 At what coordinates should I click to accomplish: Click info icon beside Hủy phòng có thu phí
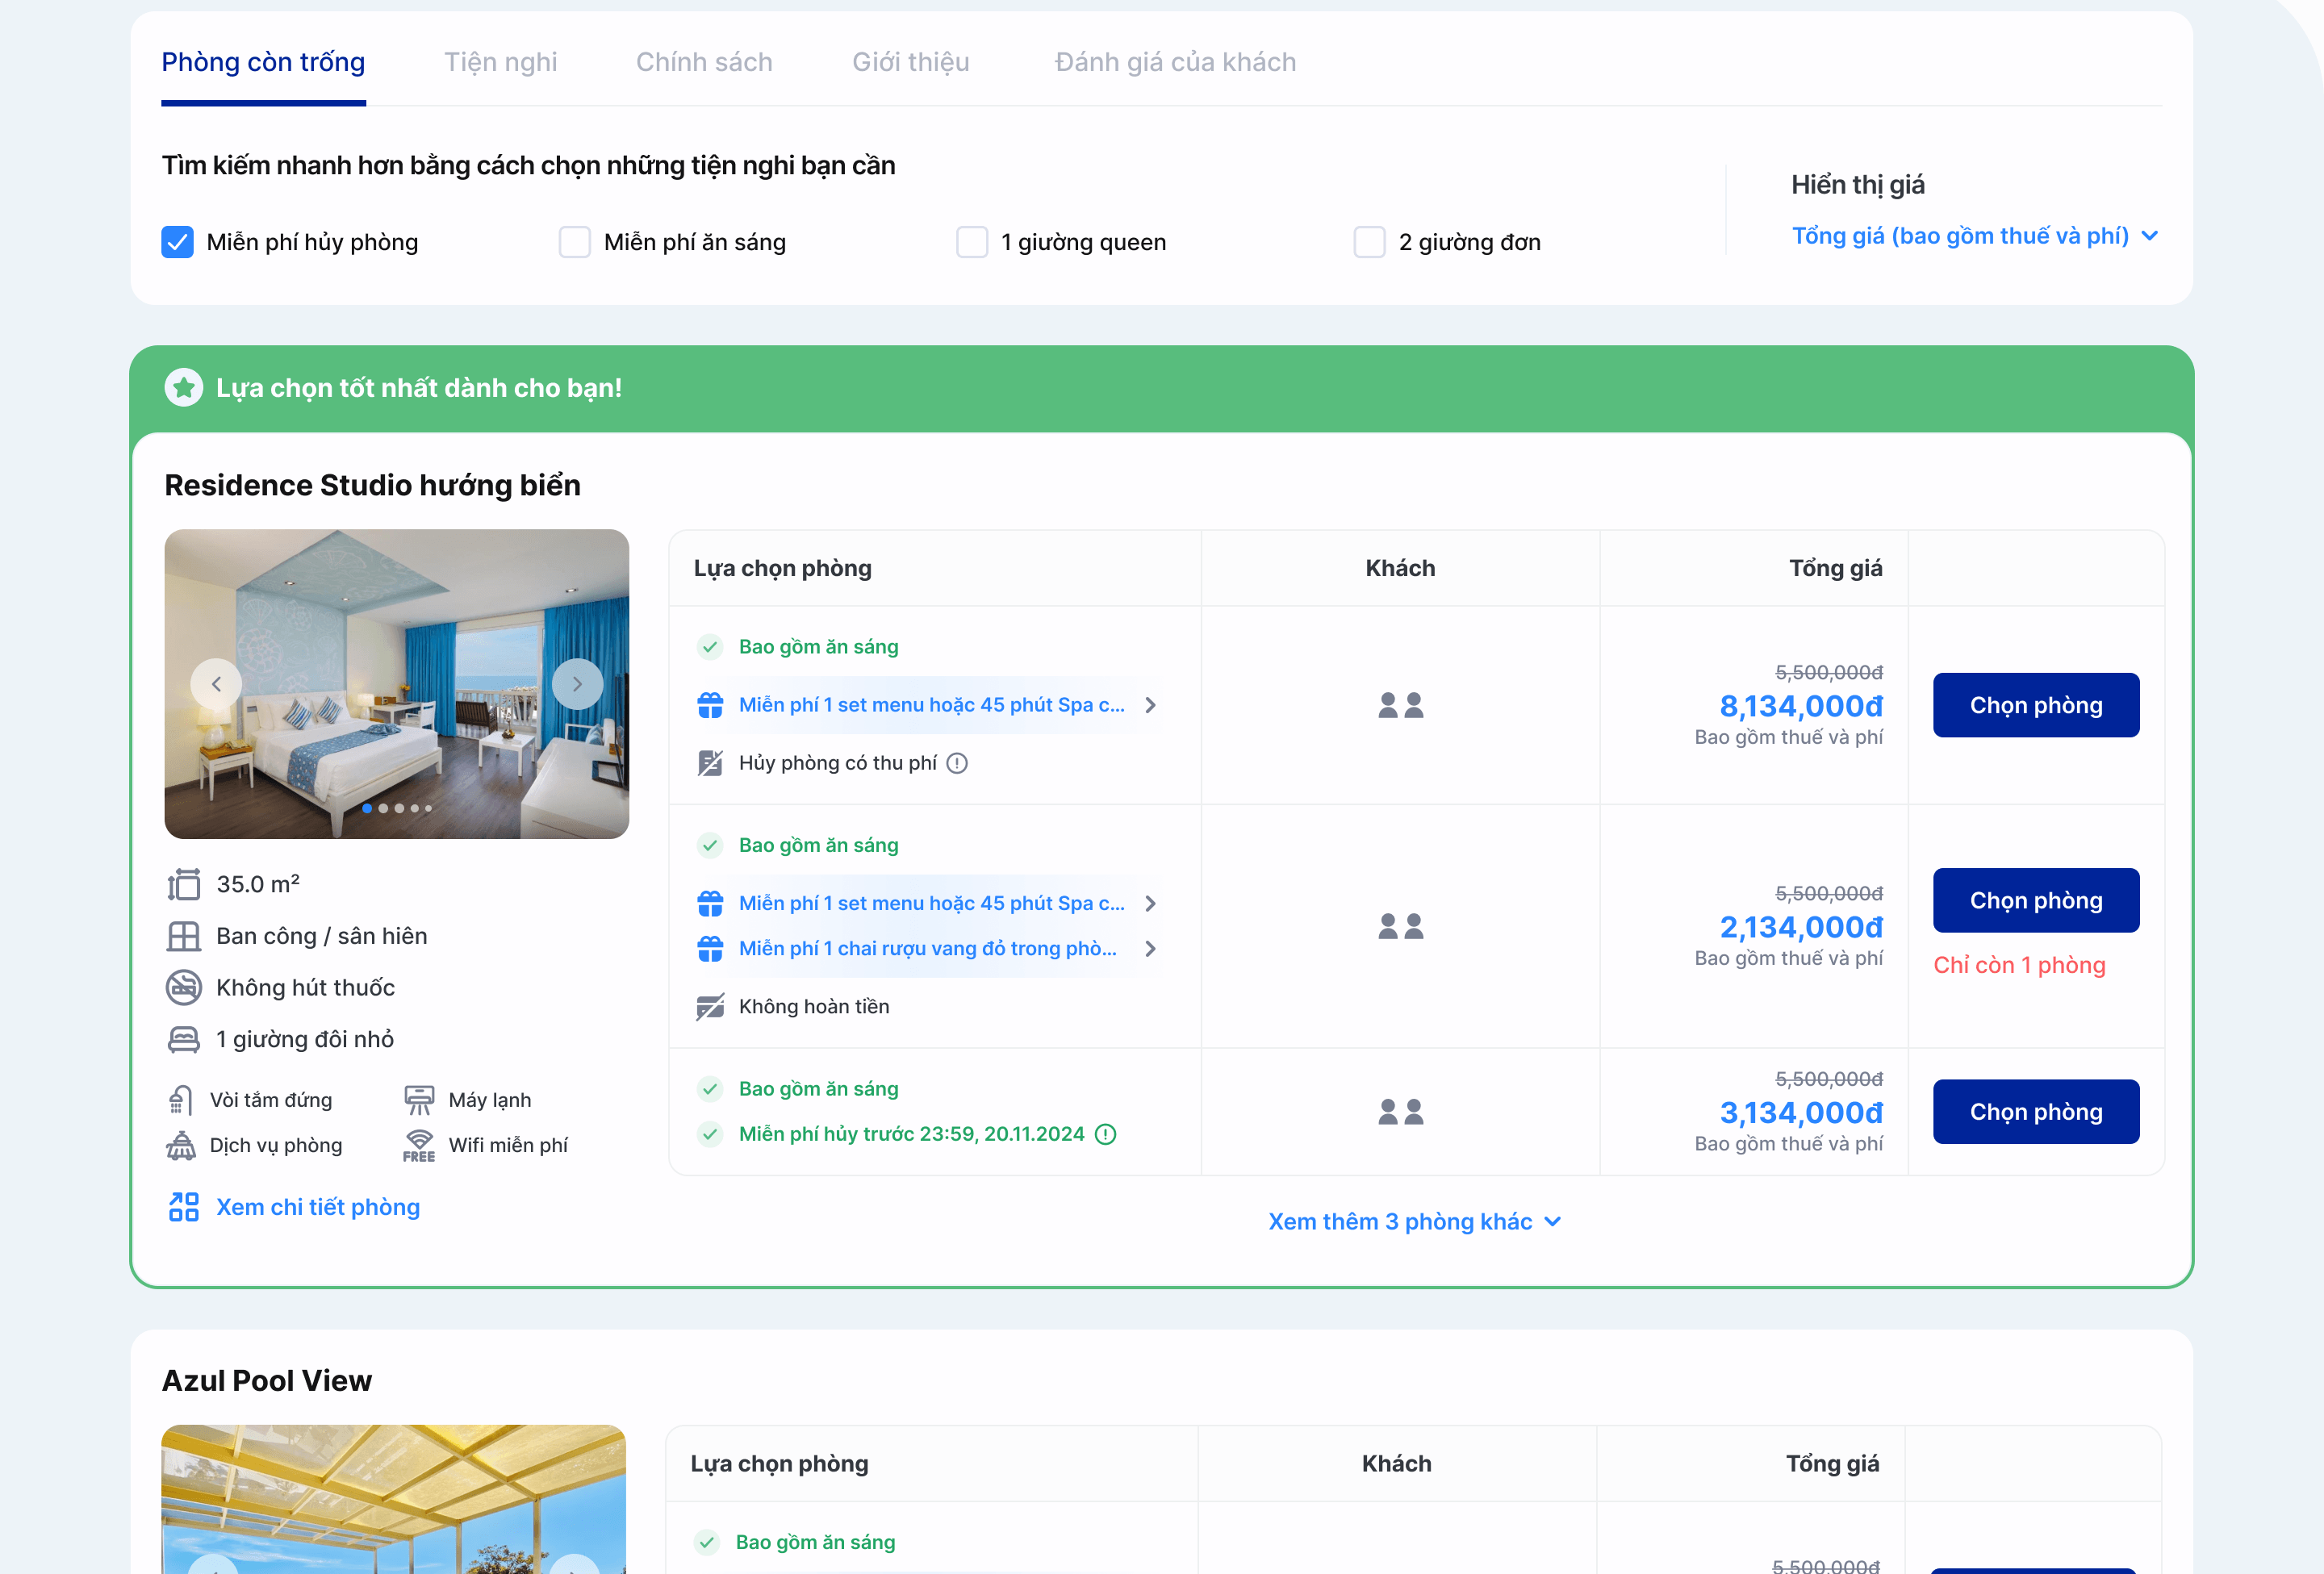coord(957,763)
